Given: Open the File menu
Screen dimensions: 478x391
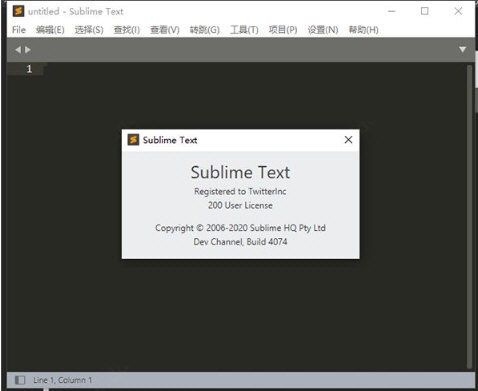Looking at the screenshot, I should (x=19, y=30).
